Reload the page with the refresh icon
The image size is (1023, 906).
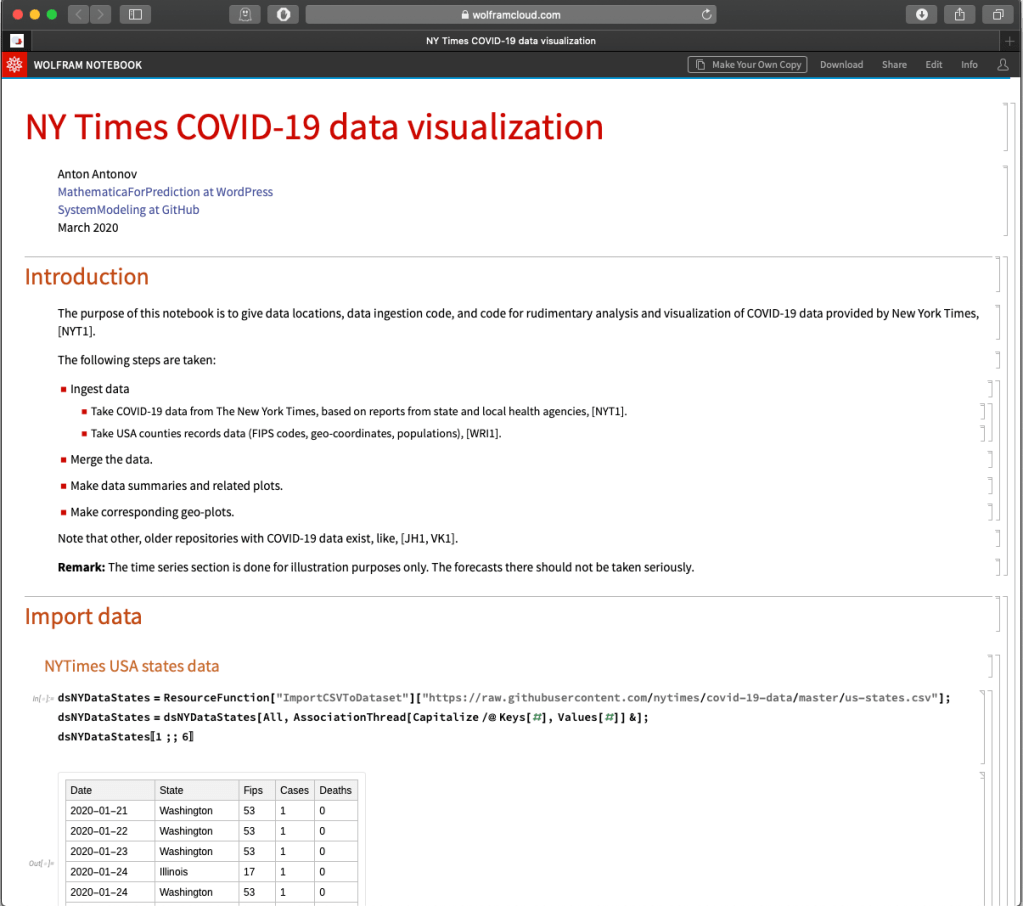pyautogui.click(x=706, y=14)
